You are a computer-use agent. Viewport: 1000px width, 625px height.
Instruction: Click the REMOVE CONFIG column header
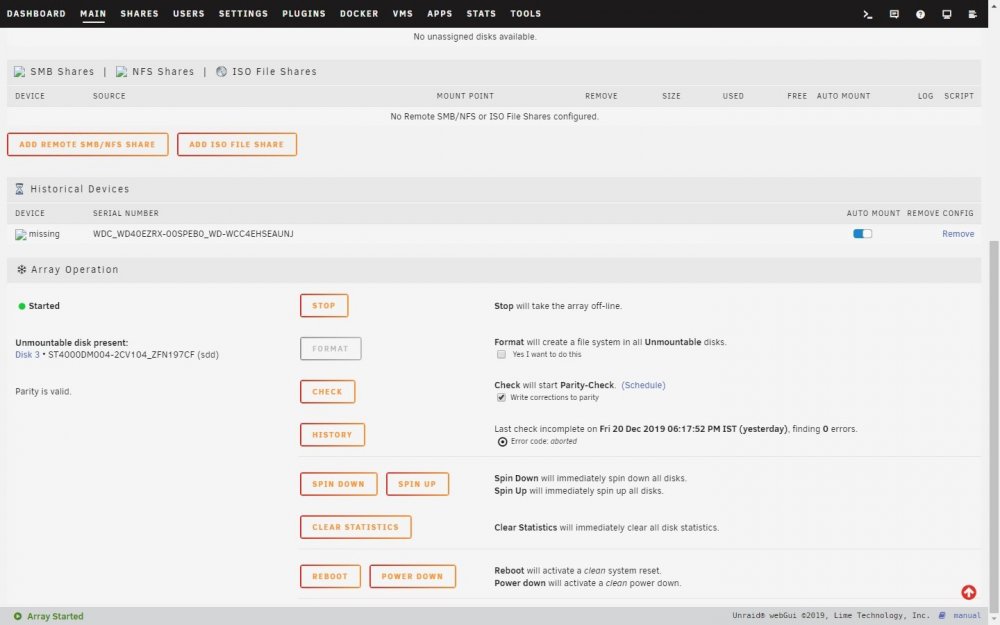(940, 214)
